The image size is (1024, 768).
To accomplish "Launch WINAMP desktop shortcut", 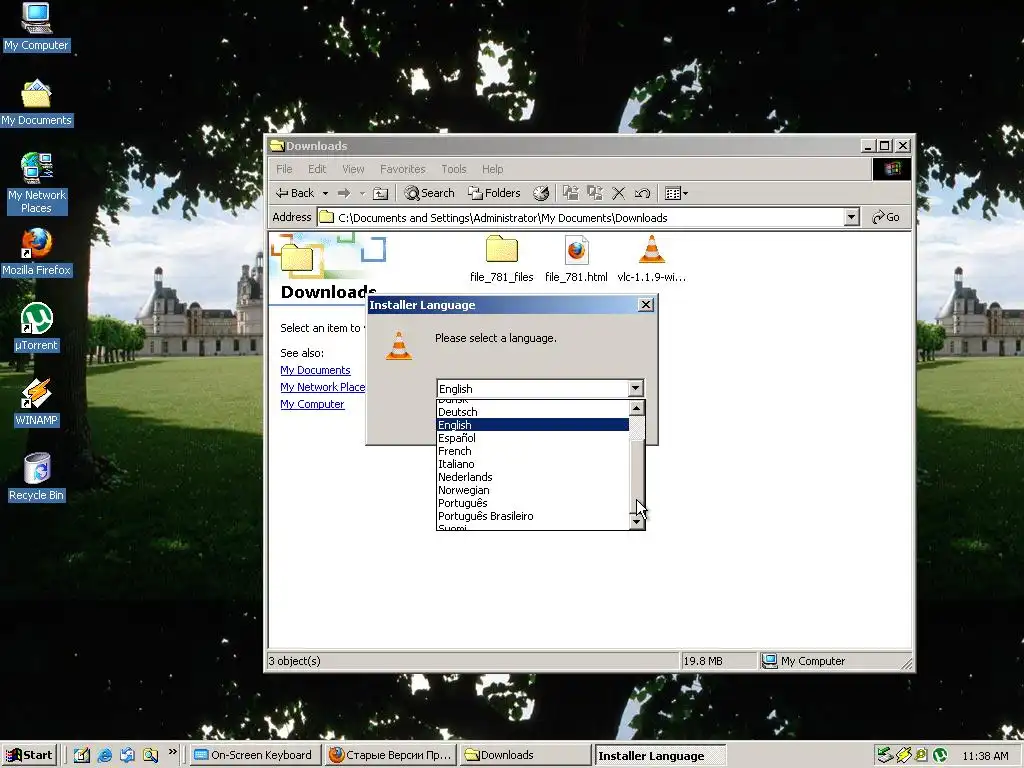I will [x=36, y=402].
